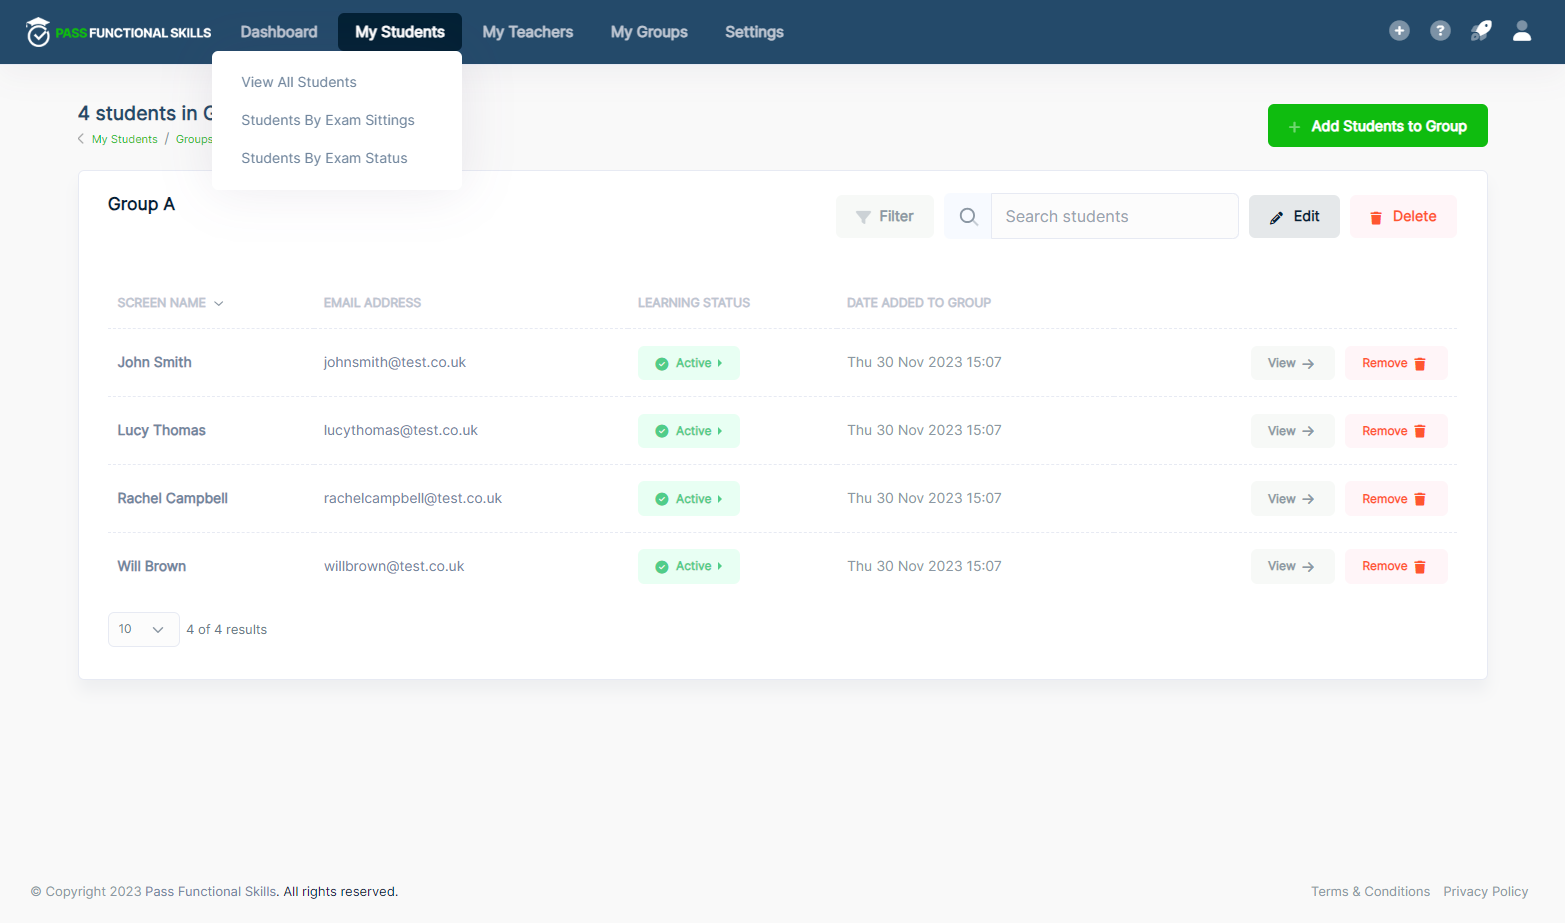The image size is (1565, 923).
Task: Expand Rachel Campbell's Active status dropdown
Action: 689,499
